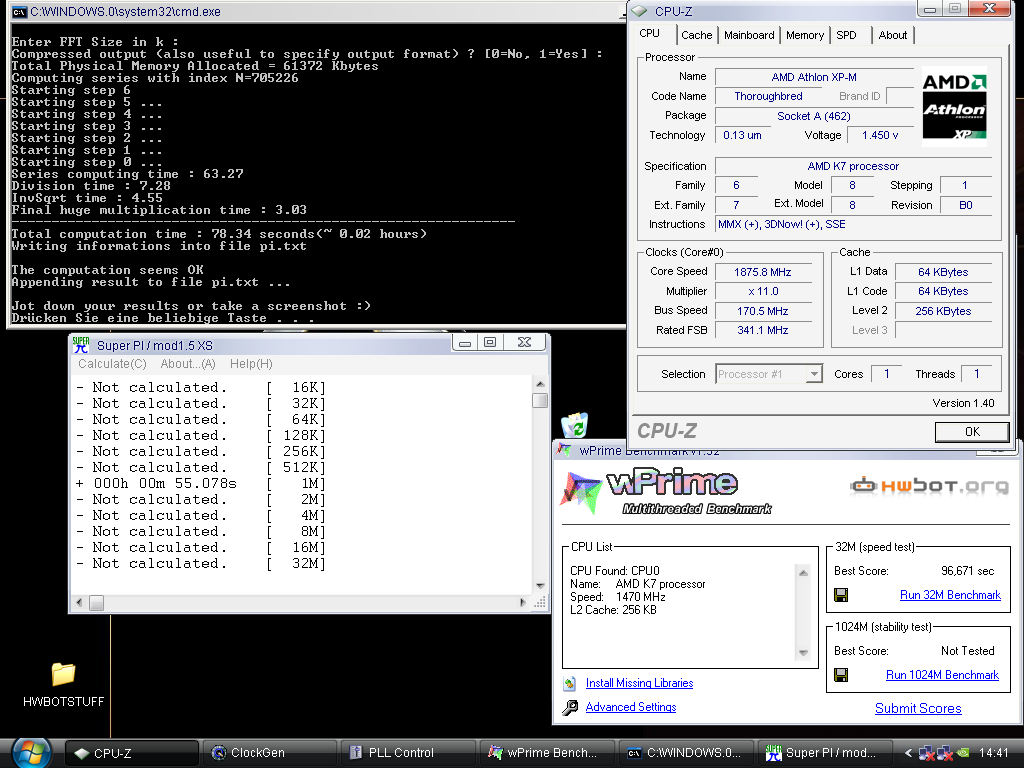Viewport: 1024px width, 768px height.
Task: Click the 1024M benchmark save disk icon
Action: 841,675
